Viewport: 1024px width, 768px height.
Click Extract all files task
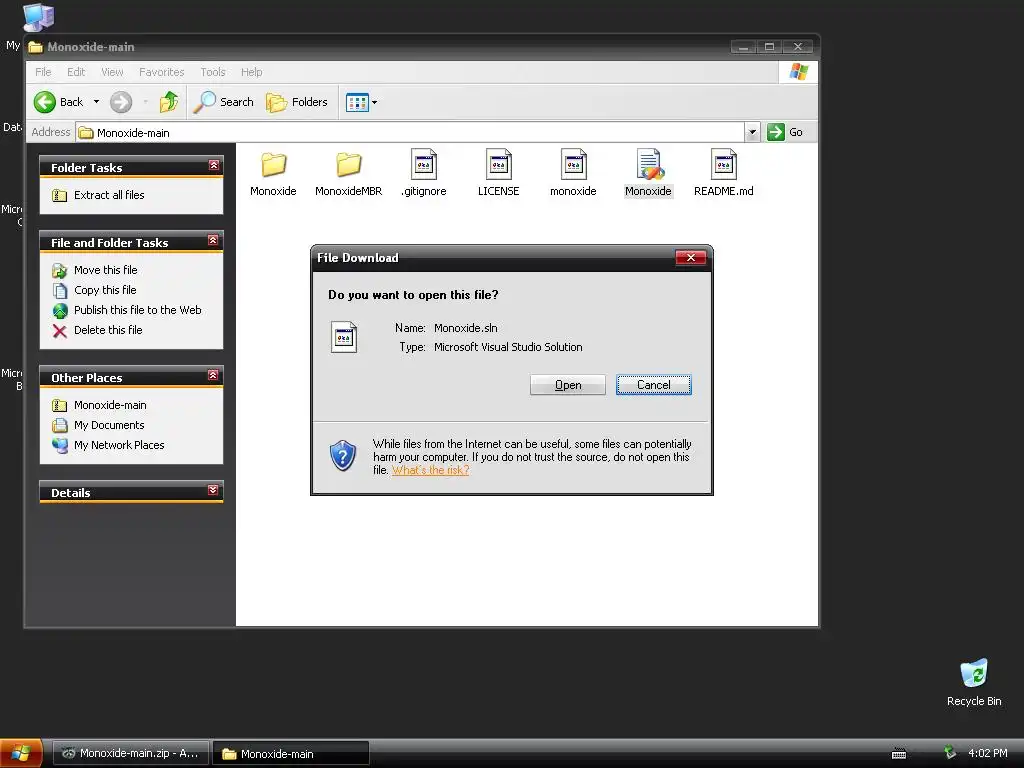(98, 195)
